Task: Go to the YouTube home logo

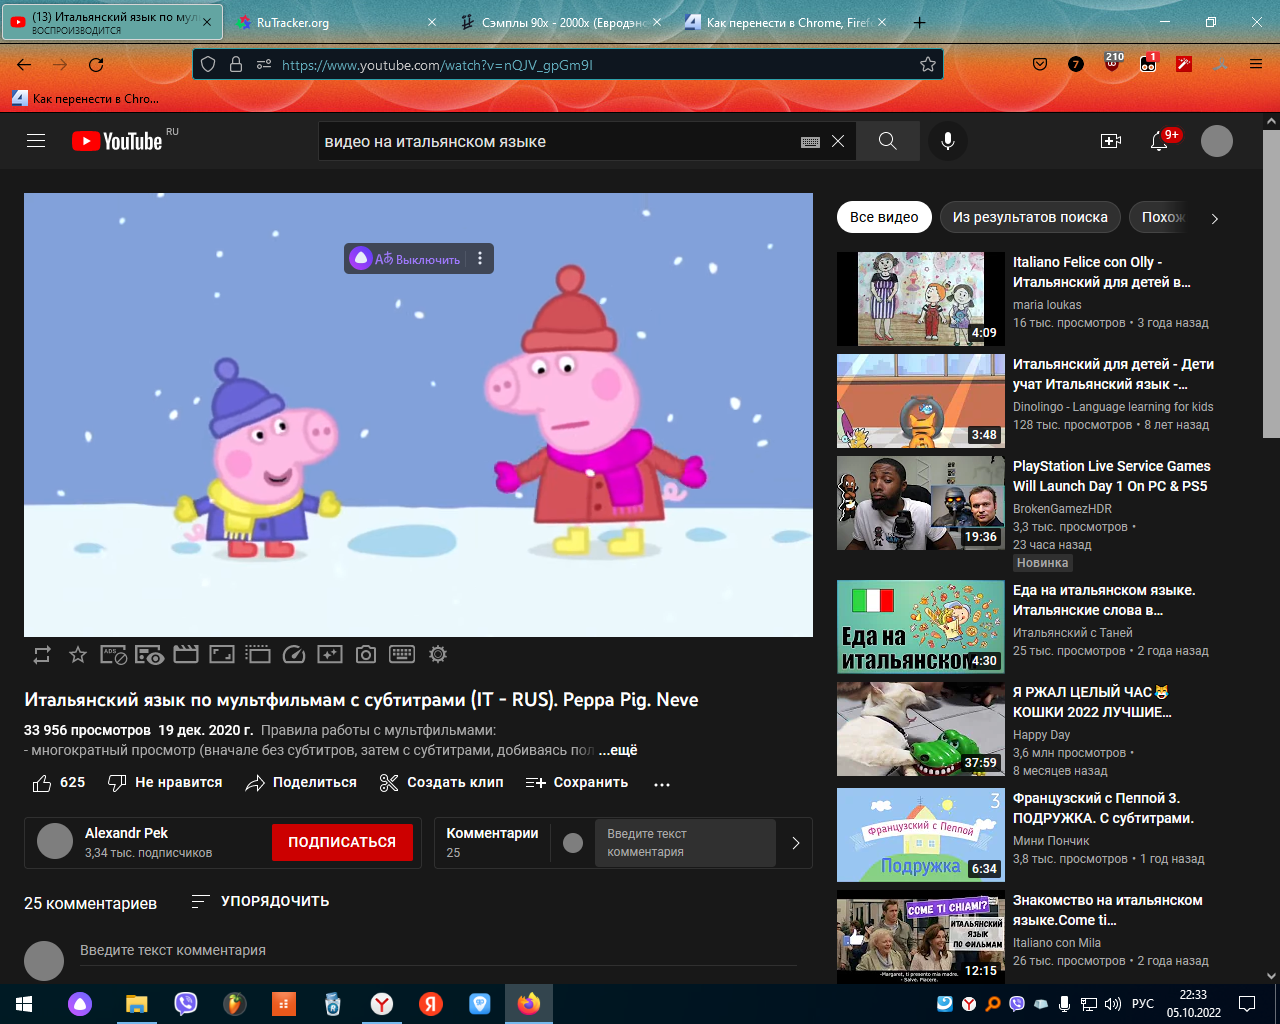Action: click(x=117, y=141)
